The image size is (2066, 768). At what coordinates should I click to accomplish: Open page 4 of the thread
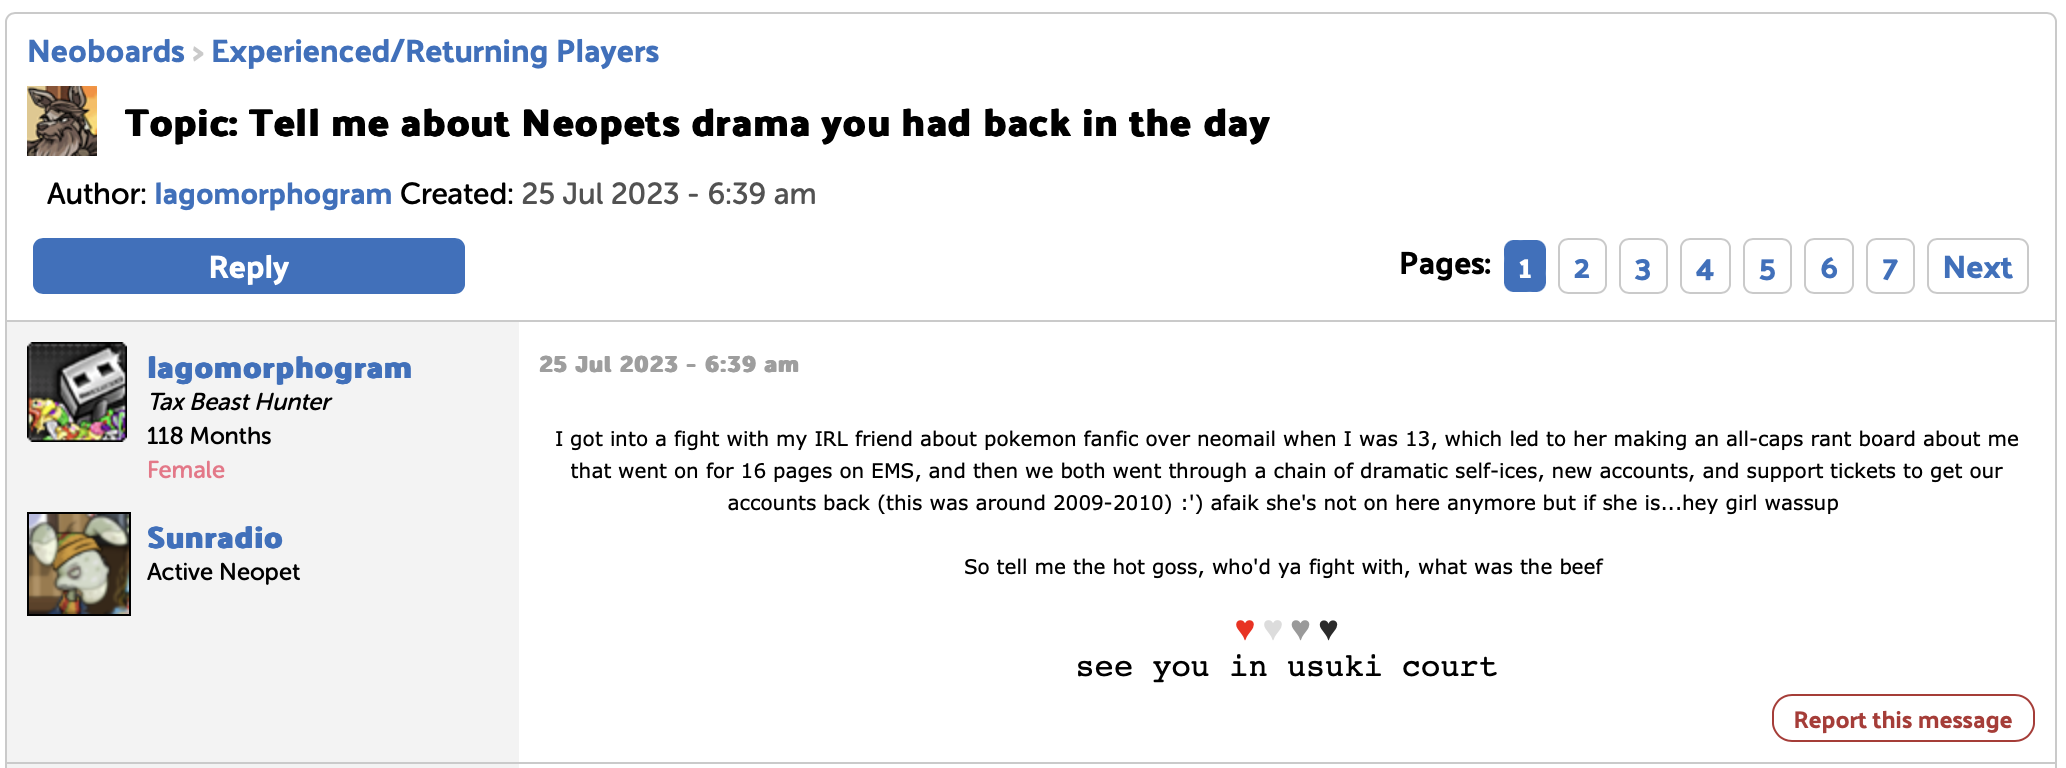pyautogui.click(x=1705, y=267)
